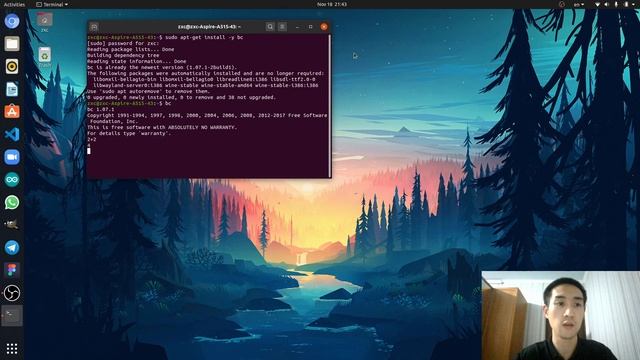Click the '2+2' expression line
The image size is (640, 360).
92,139
